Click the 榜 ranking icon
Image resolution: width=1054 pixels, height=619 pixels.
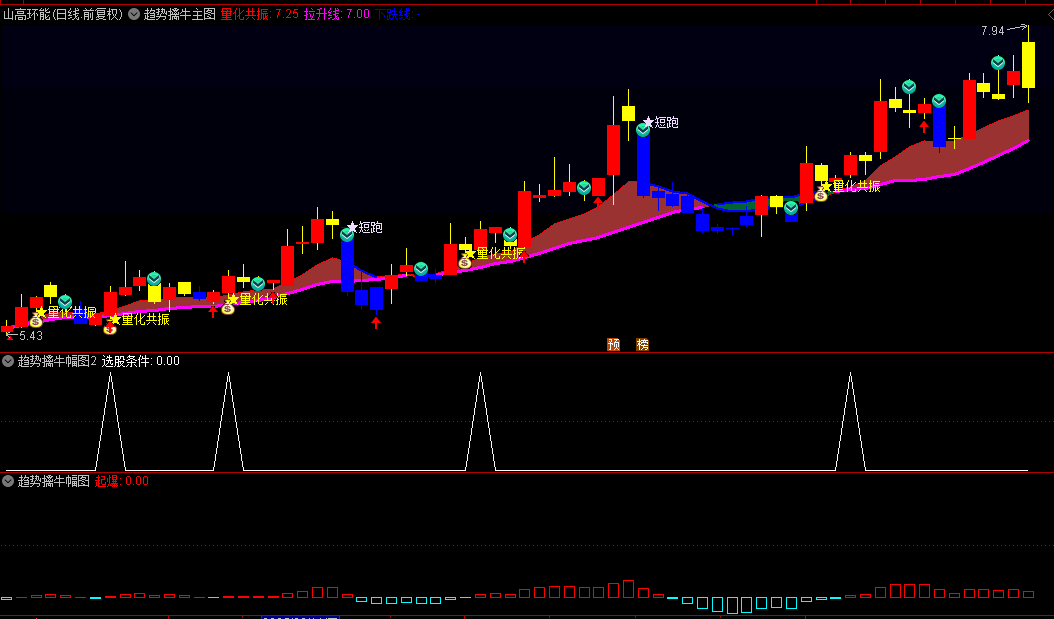click(x=643, y=344)
